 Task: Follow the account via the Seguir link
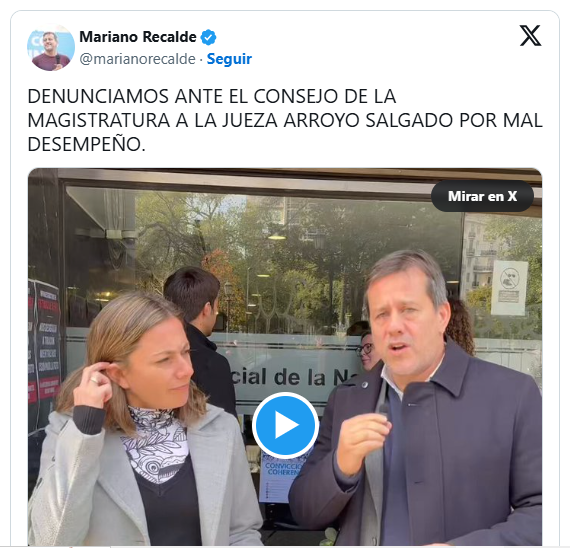pyautogui.click(x=229, y=59)
